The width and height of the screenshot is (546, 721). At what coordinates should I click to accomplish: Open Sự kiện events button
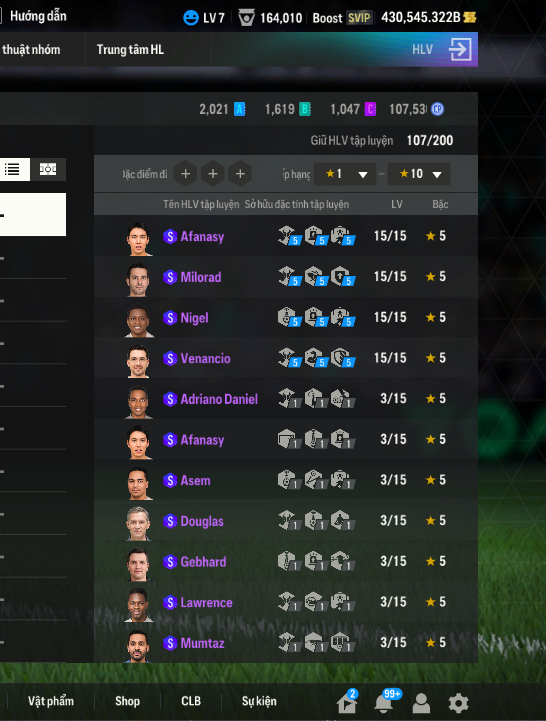point(259,701)
